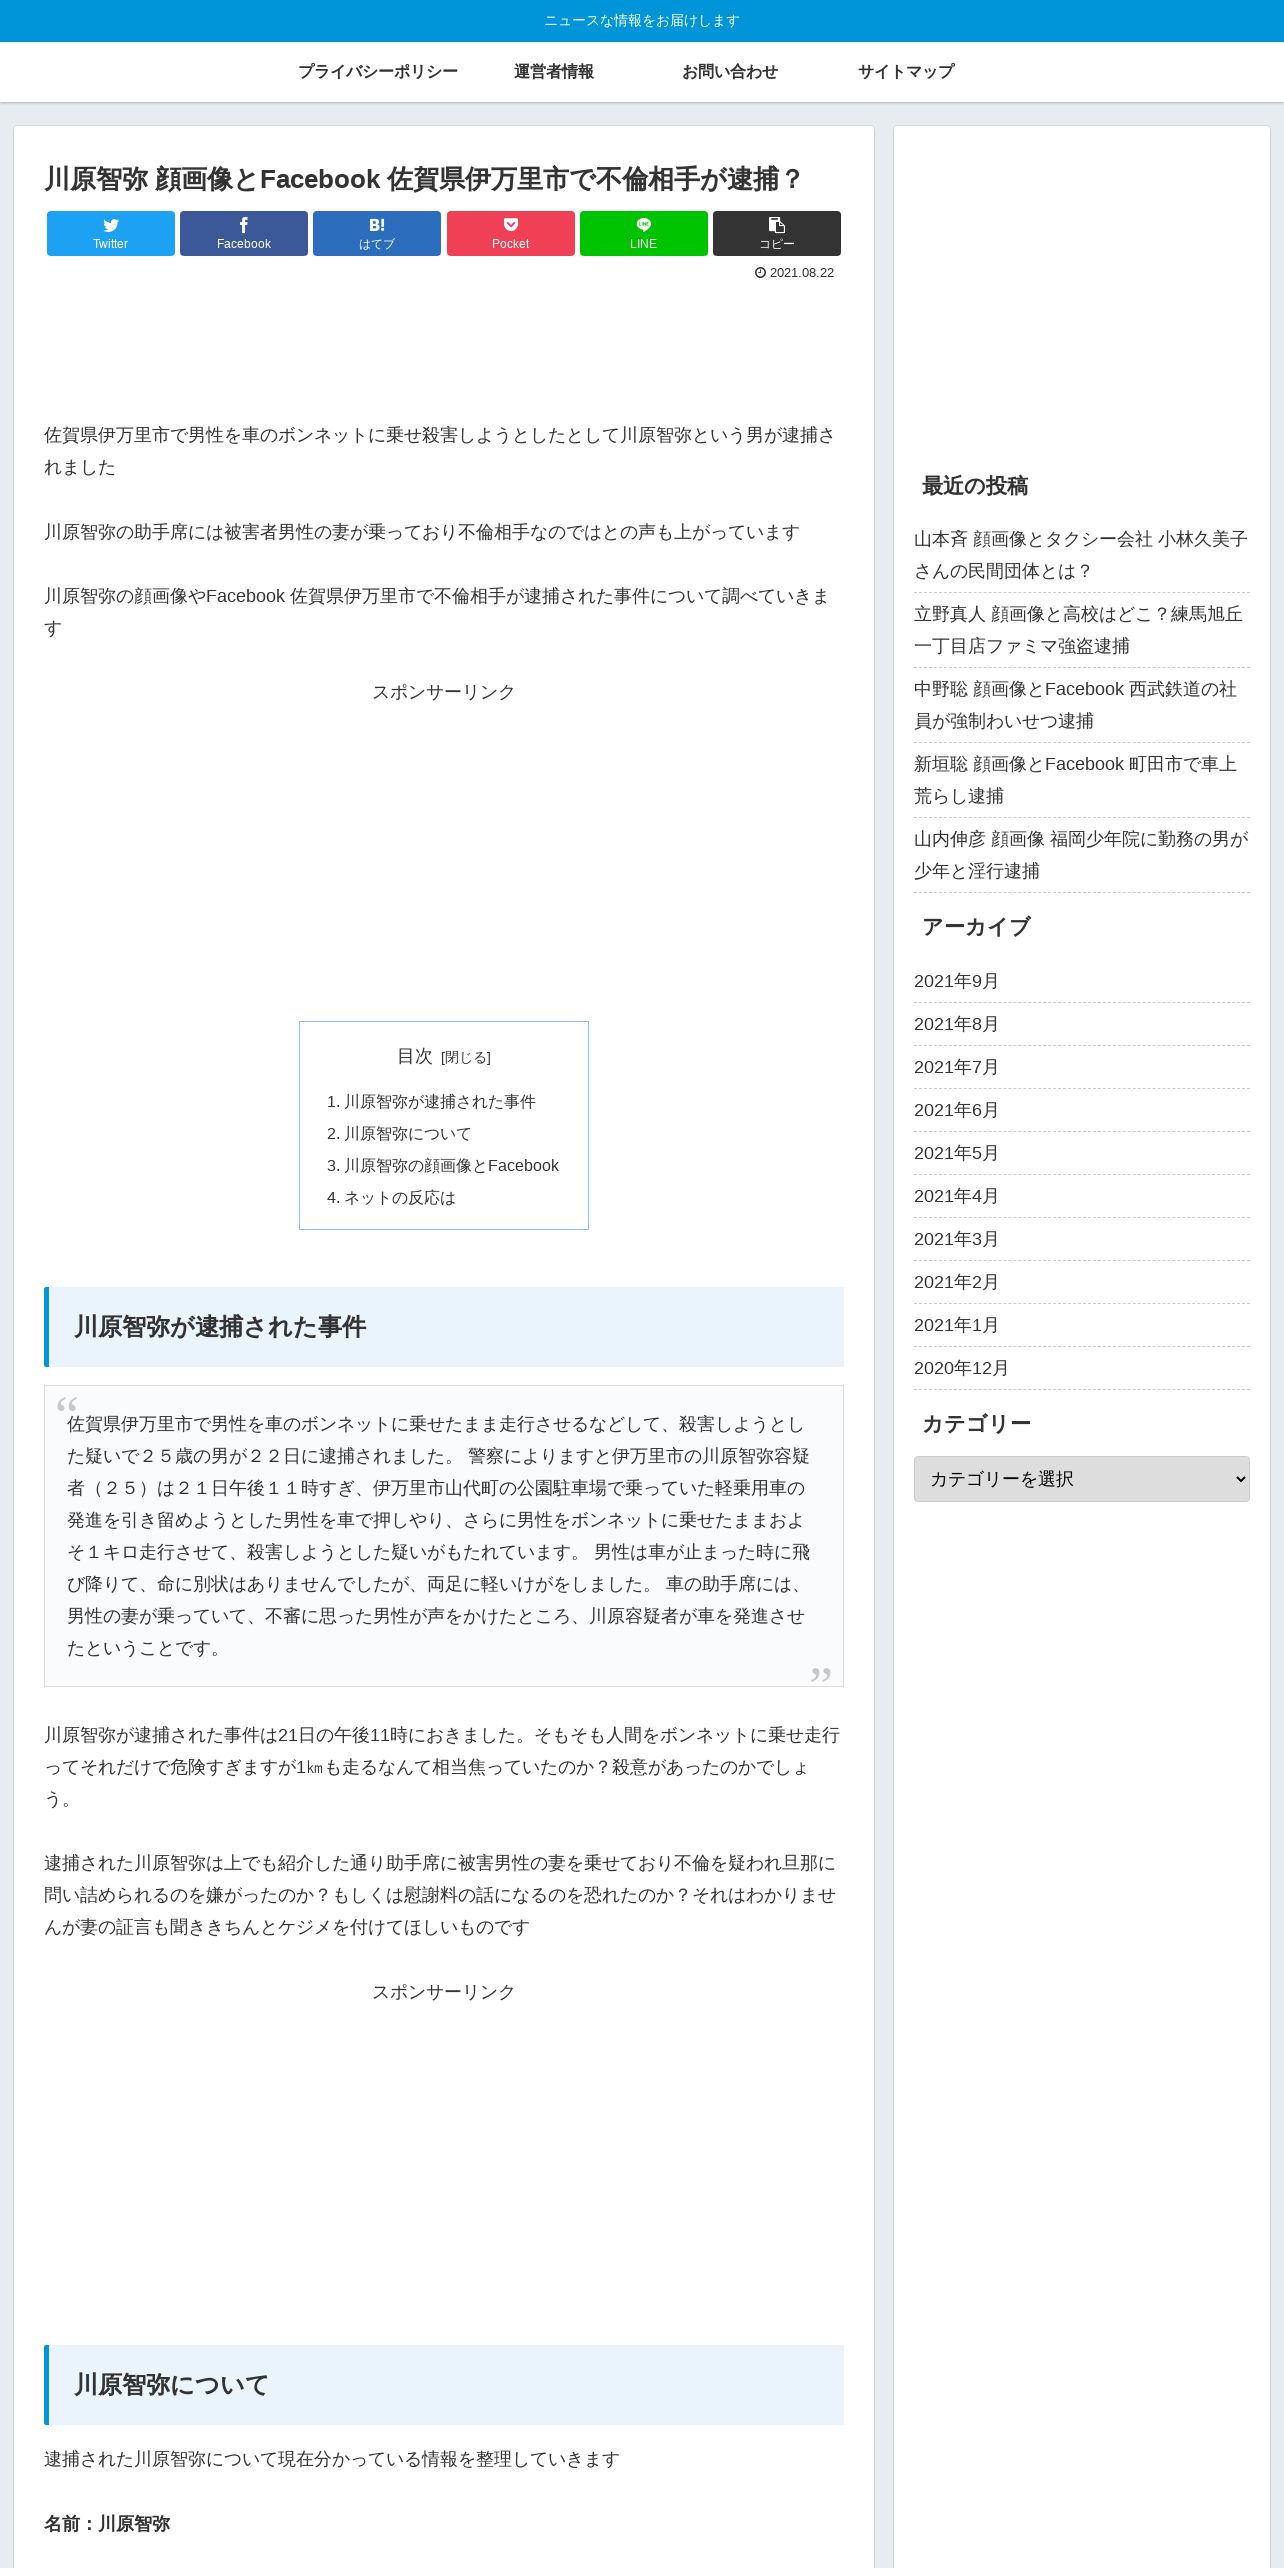This screenshot has width=1284, height=2568.
Task: Open the プライバシーポリシー menu item
Action: point(378,72)
